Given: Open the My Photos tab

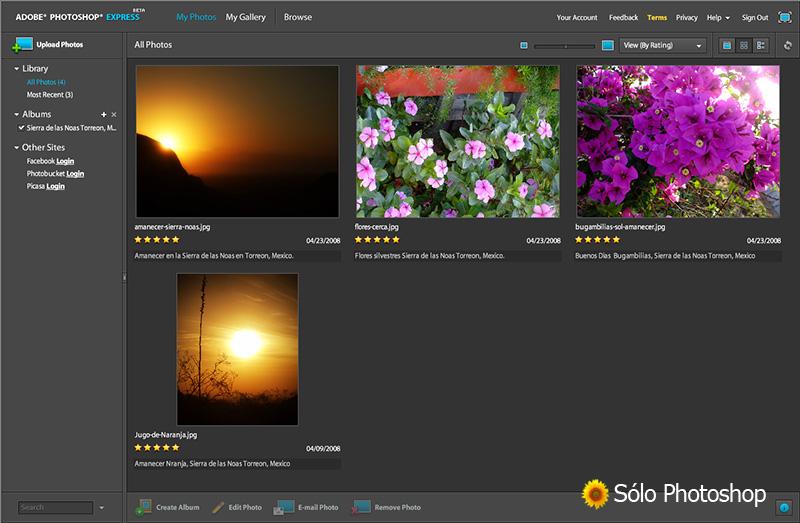Looking at the screenshot, I should coord(196,17).
